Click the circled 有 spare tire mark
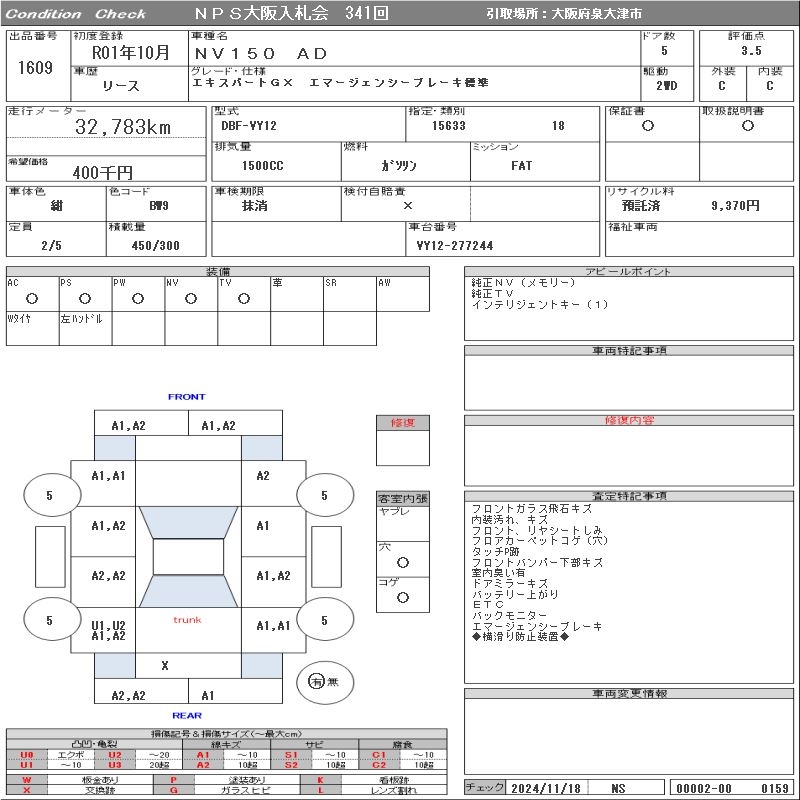Image resolution: width=800 pixels, height=800 pixels. (316, 681)
